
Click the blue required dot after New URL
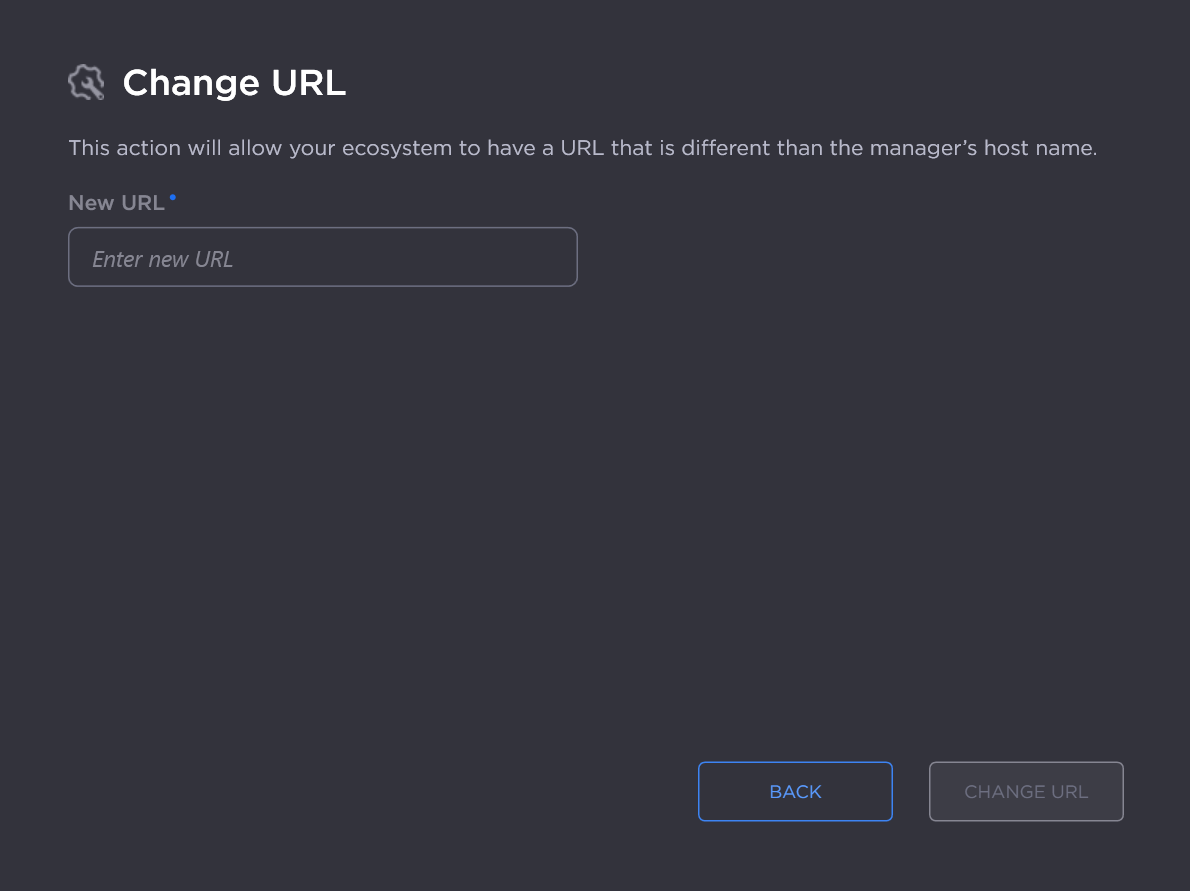click(173, 198)
